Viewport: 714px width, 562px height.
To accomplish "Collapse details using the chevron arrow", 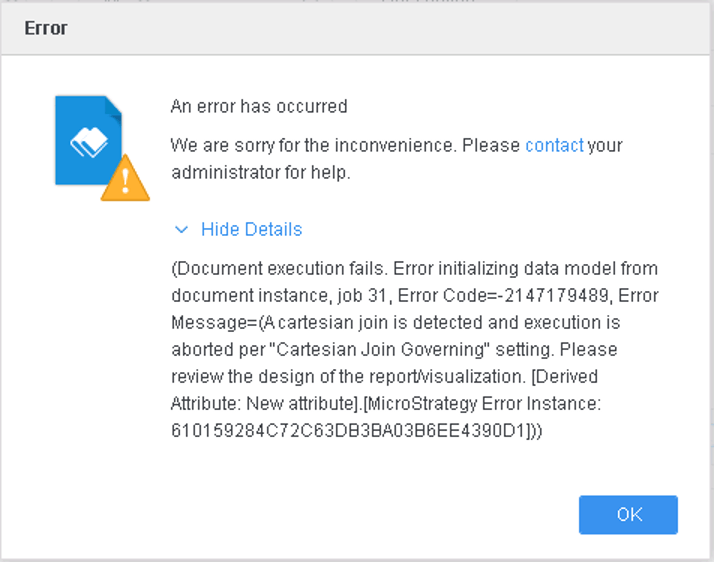I will coord(181,230).
